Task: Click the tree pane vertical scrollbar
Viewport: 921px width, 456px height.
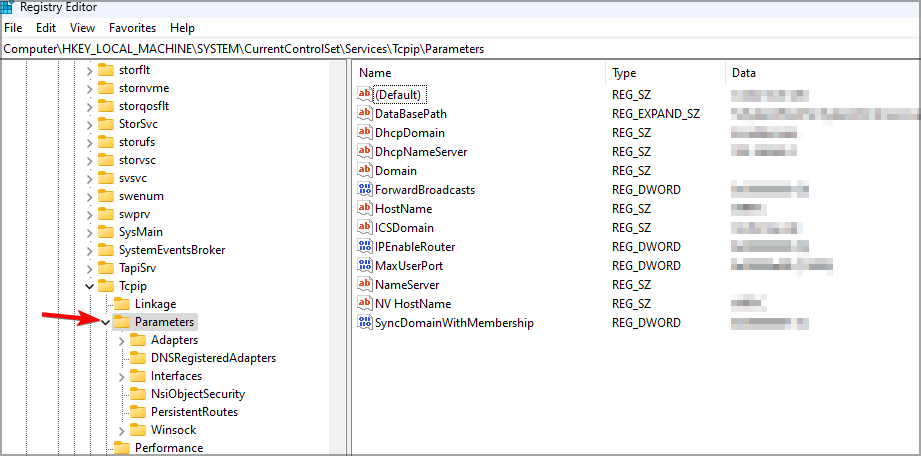Action: point(338,257)
